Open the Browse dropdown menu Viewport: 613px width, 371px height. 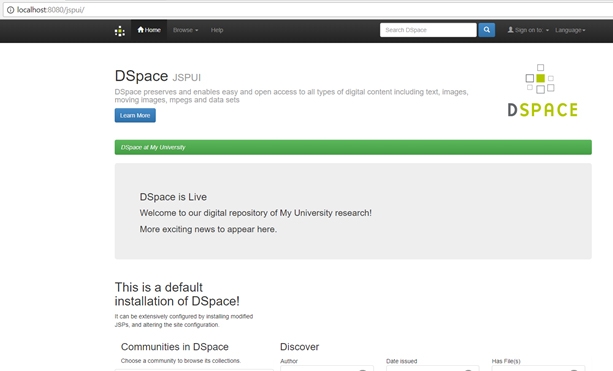(185, 30)
